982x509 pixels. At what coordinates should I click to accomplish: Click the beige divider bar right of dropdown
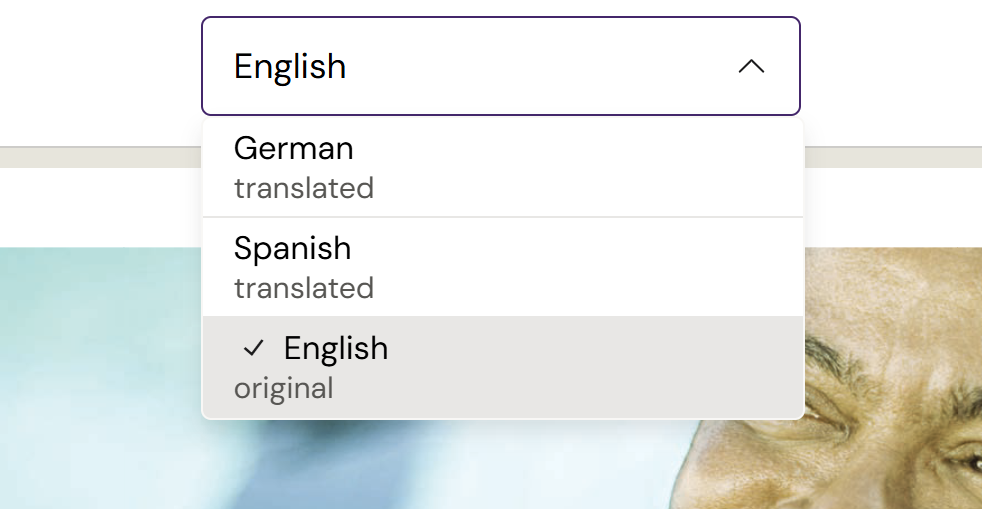click(x=892, y=157)
